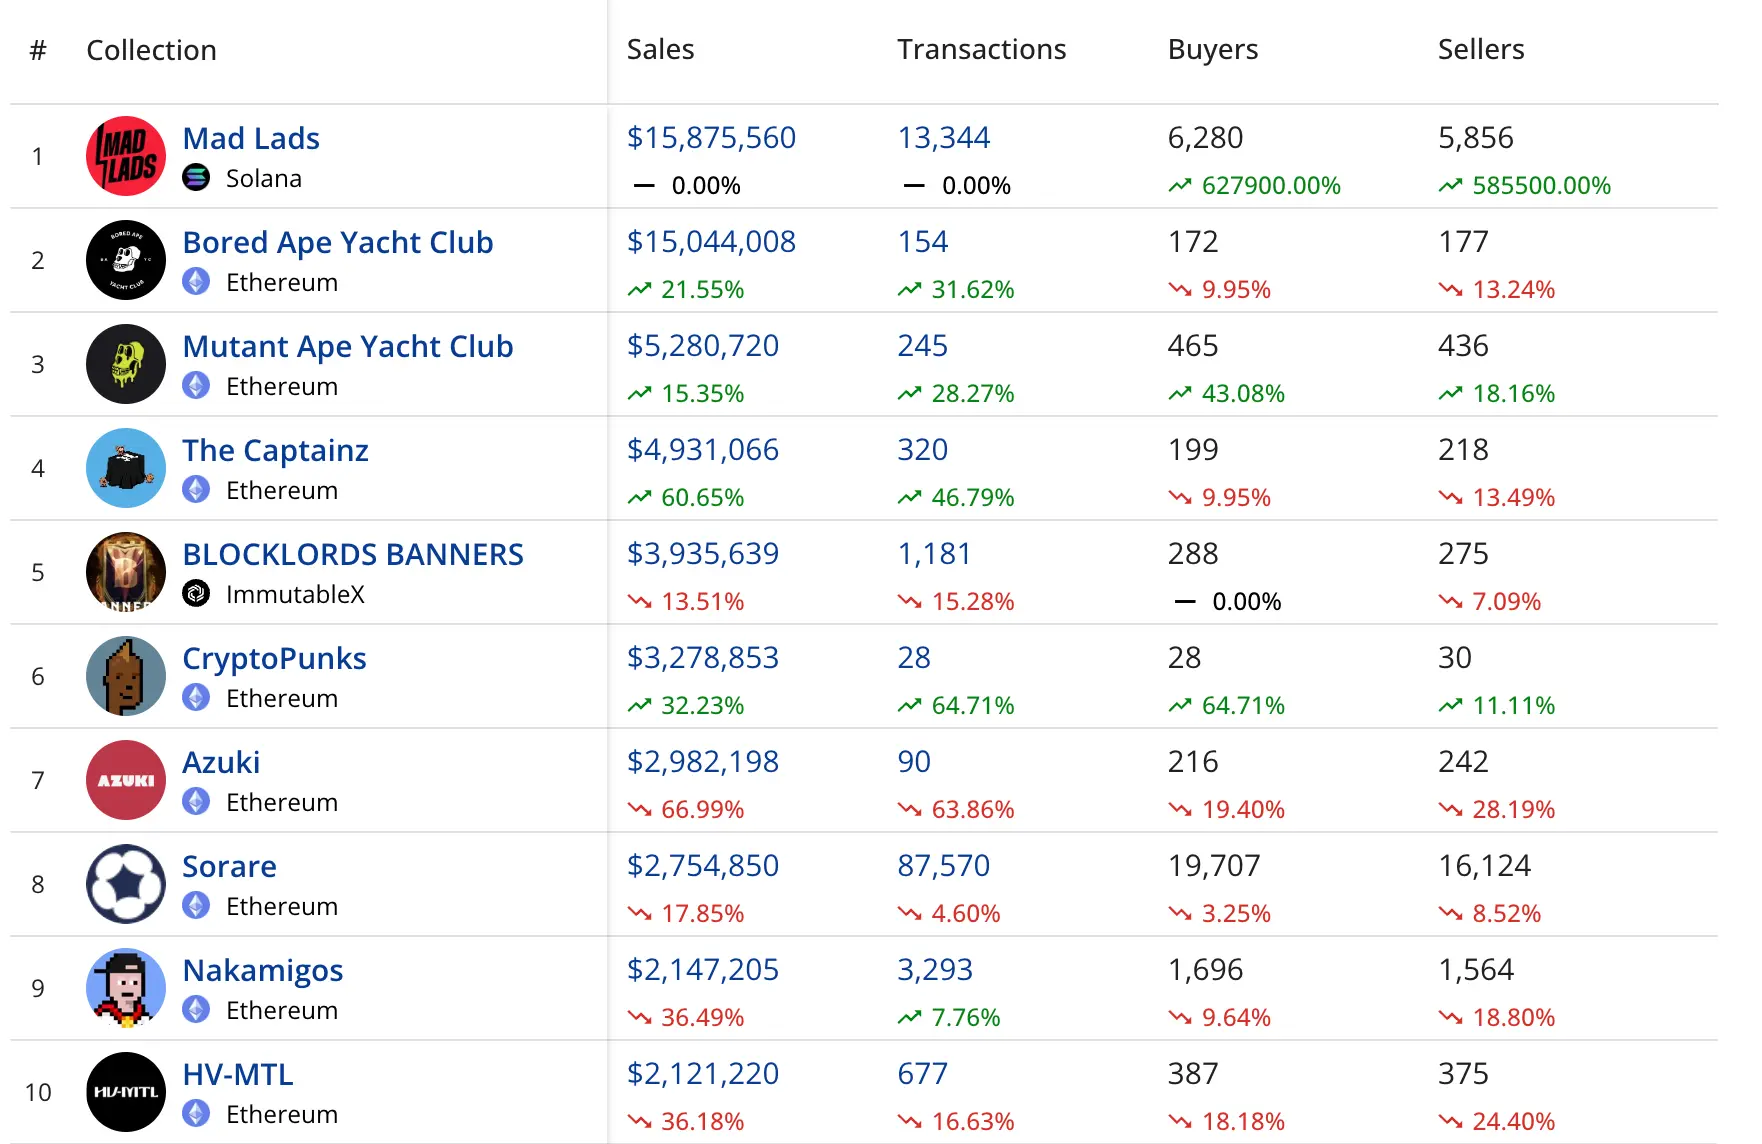The height and width of the screenshot is (1144, 1762).
Task: Click the $15,875,560 sales value
Action: (x=711, y=138)
